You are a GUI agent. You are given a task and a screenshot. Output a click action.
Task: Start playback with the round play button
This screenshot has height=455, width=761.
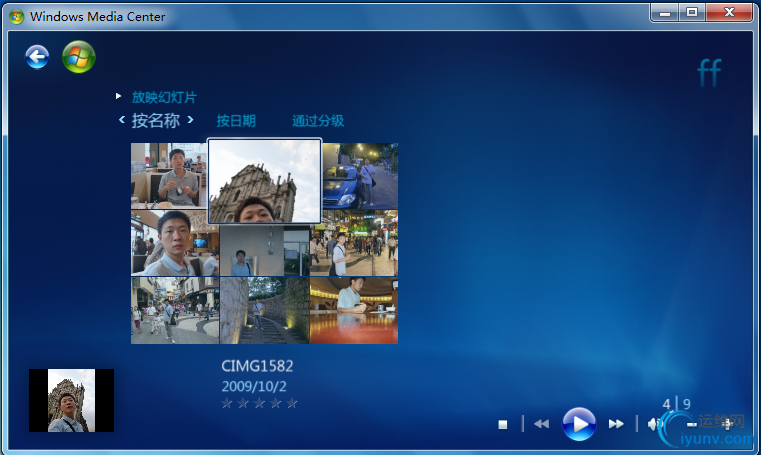click(x=579, y=424)
